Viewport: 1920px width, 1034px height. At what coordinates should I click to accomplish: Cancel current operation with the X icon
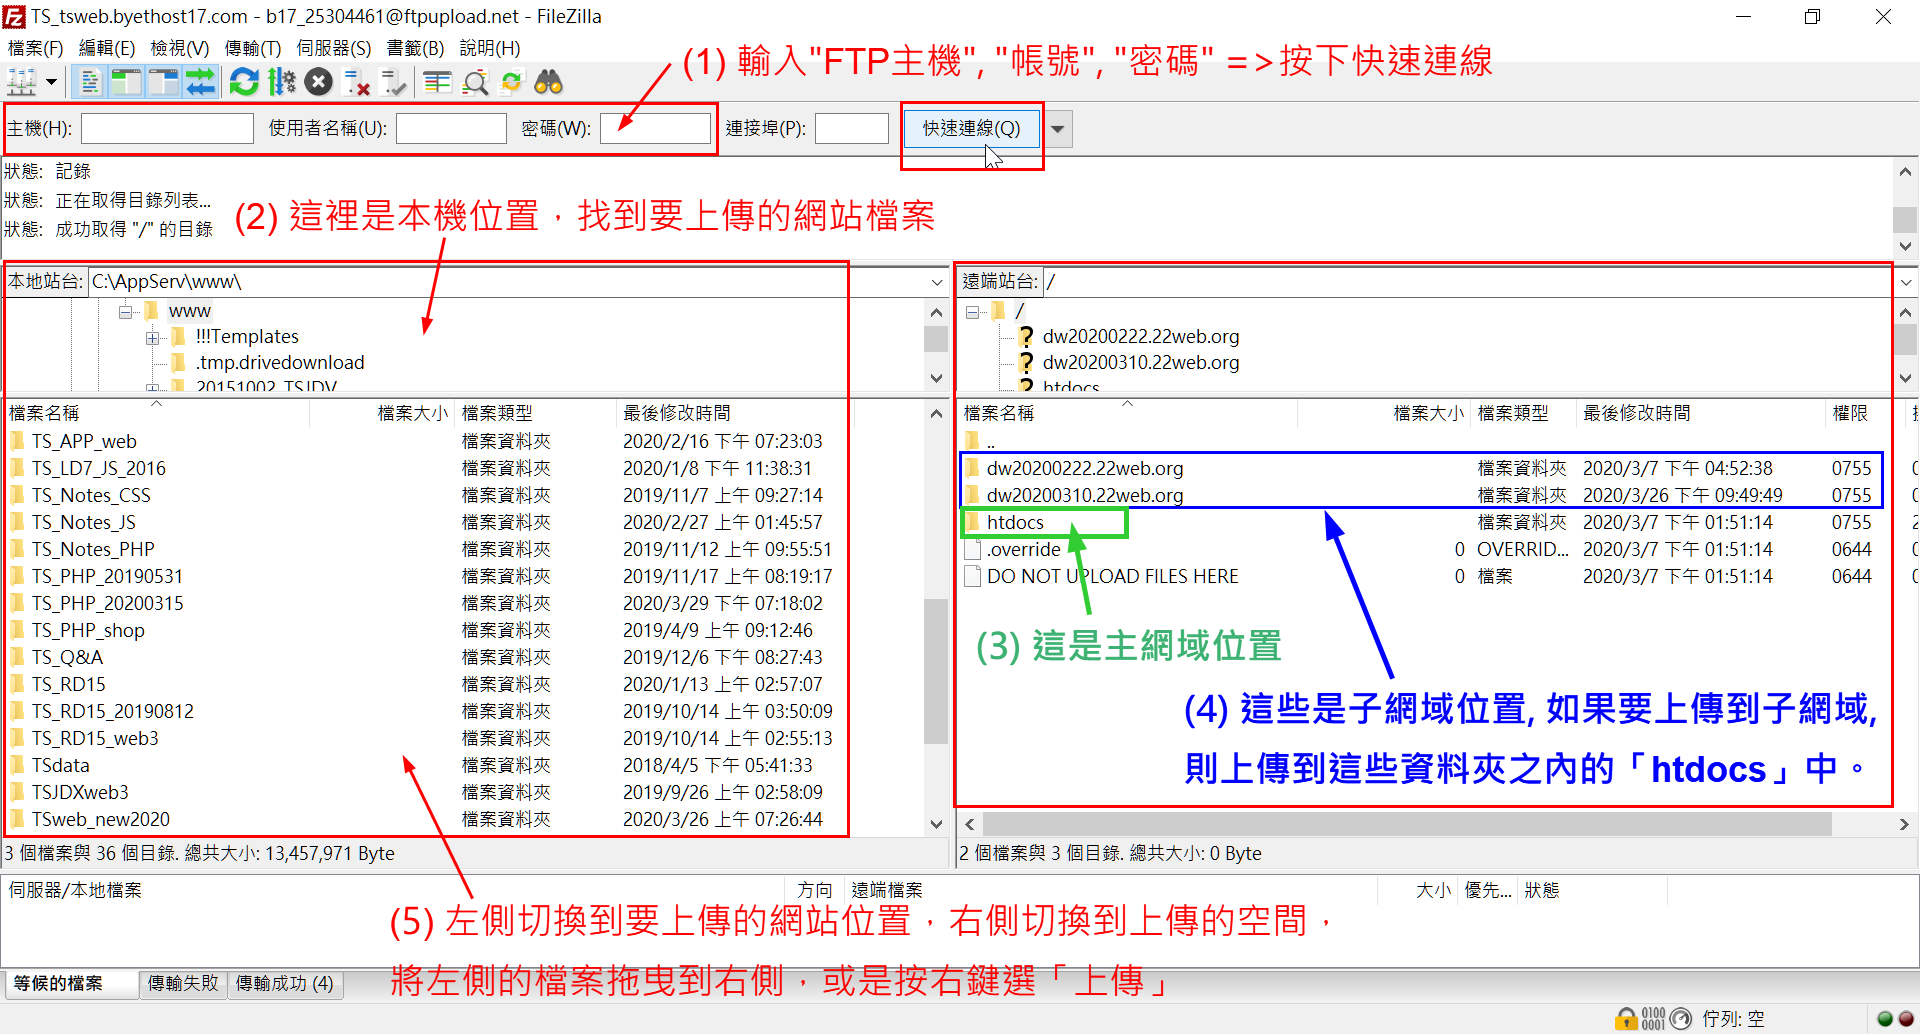[319, 82]
